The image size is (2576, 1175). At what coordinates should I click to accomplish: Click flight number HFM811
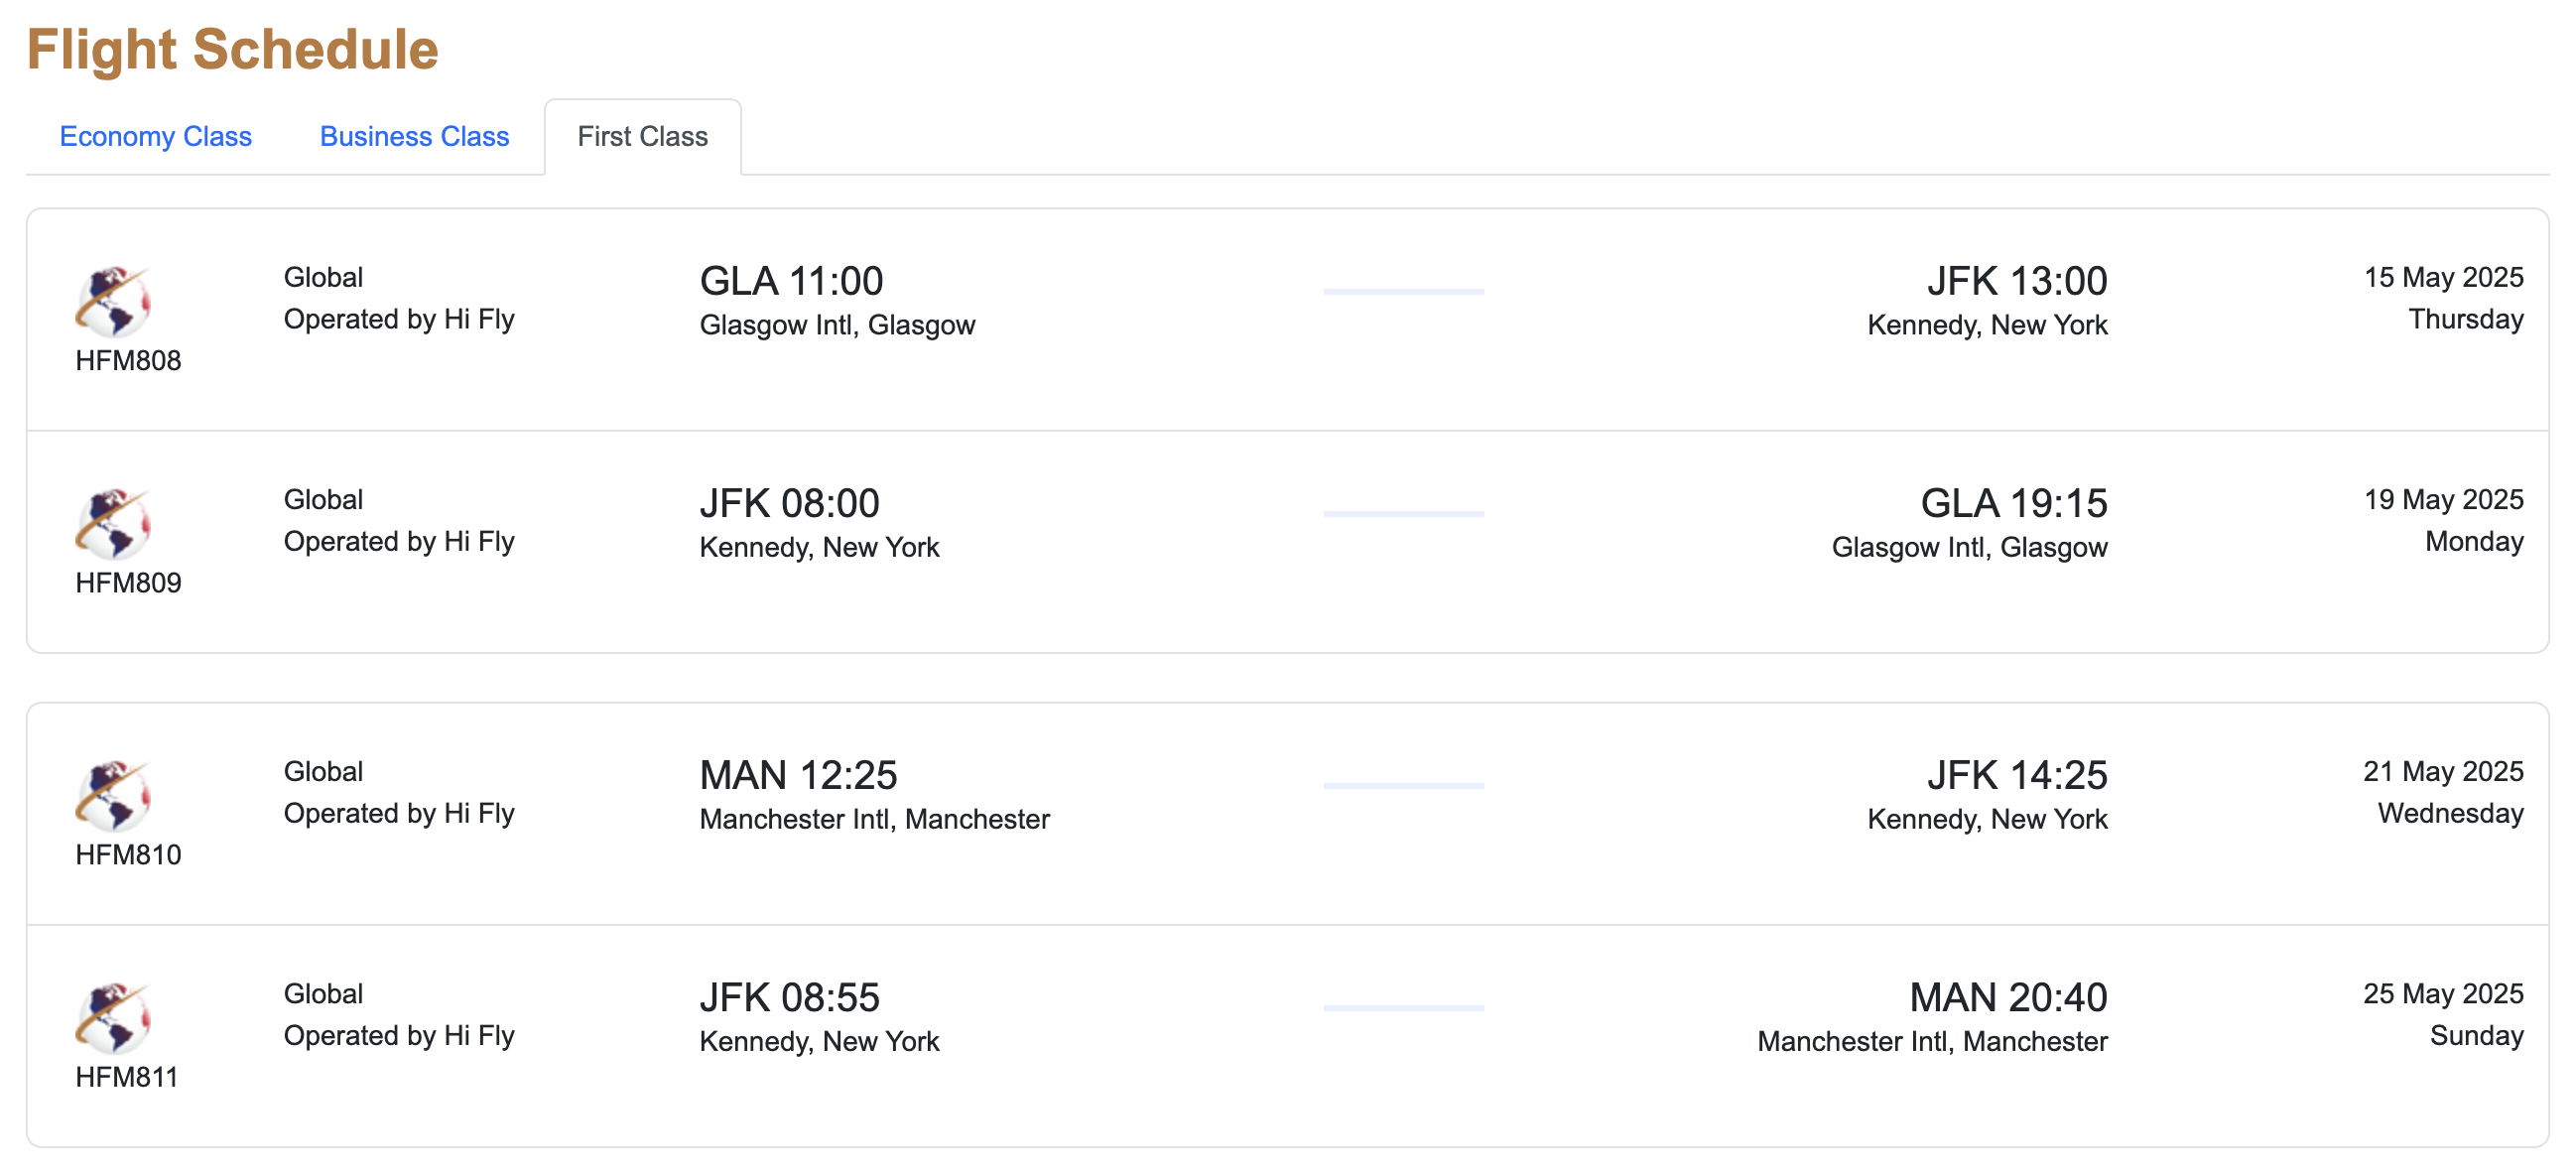pyautogui.click(x=127, y=1077)
